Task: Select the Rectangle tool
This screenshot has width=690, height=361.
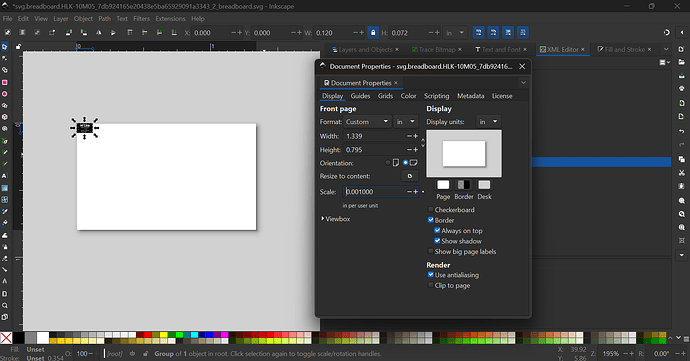Action: tap(5, 82)
